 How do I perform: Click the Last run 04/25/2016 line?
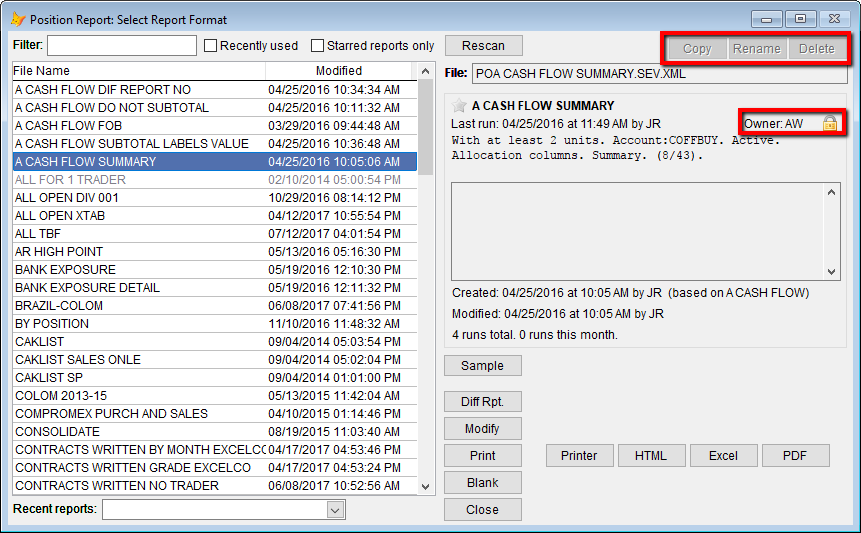point(556,124)
